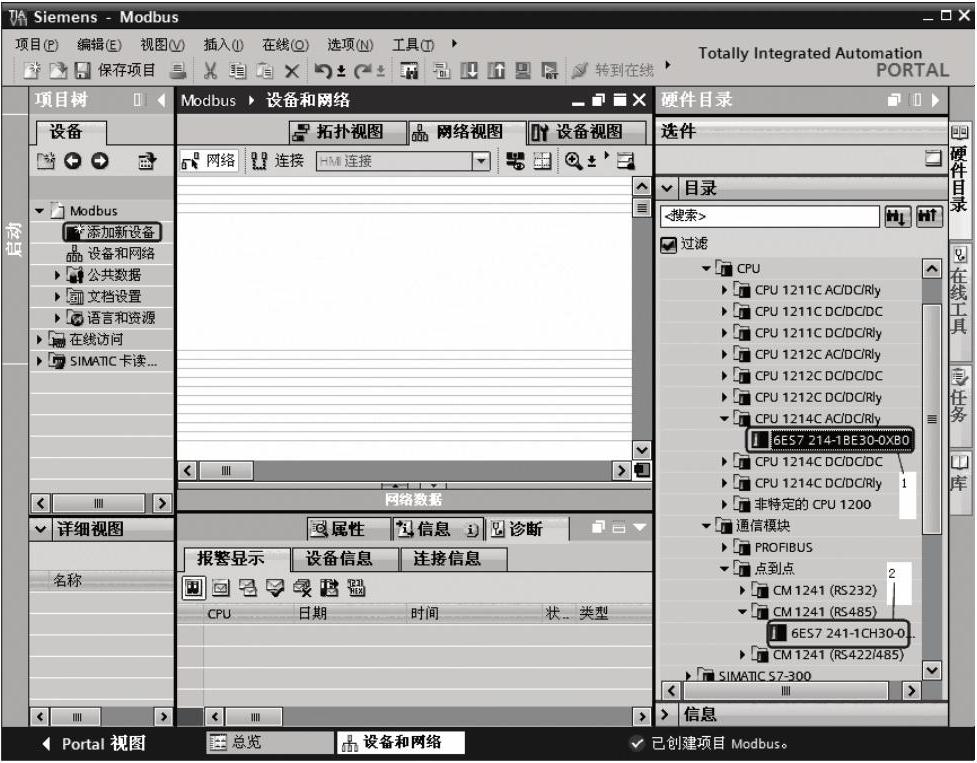The image size is (977, 763).
Task: Click the download to device icon
Action: (x=469, y=71)
